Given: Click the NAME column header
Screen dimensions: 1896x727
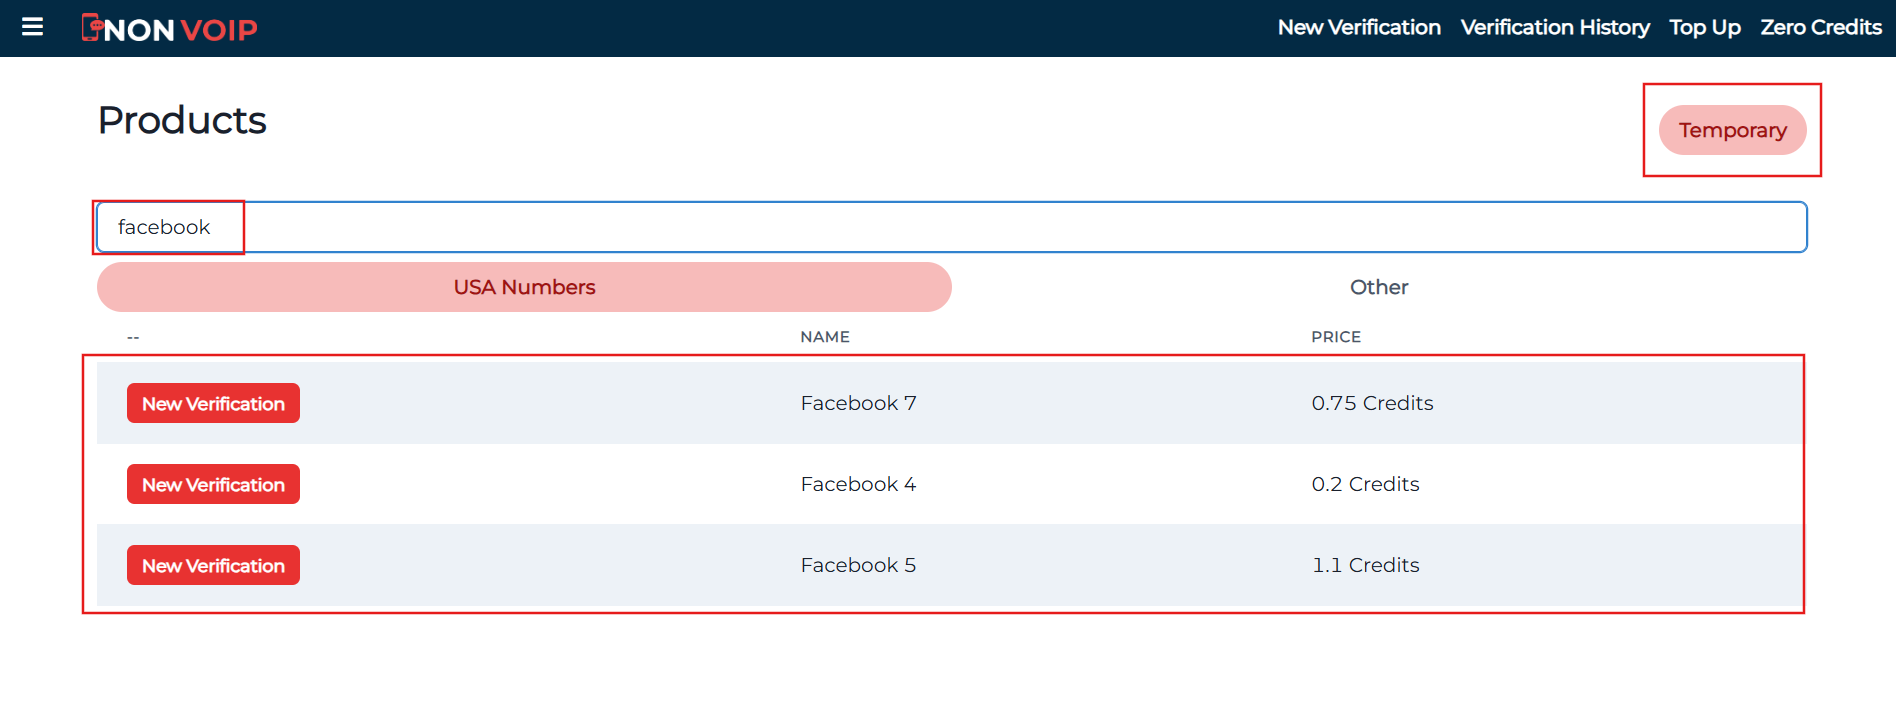Looking at the screenshot, I should [825, 337].
